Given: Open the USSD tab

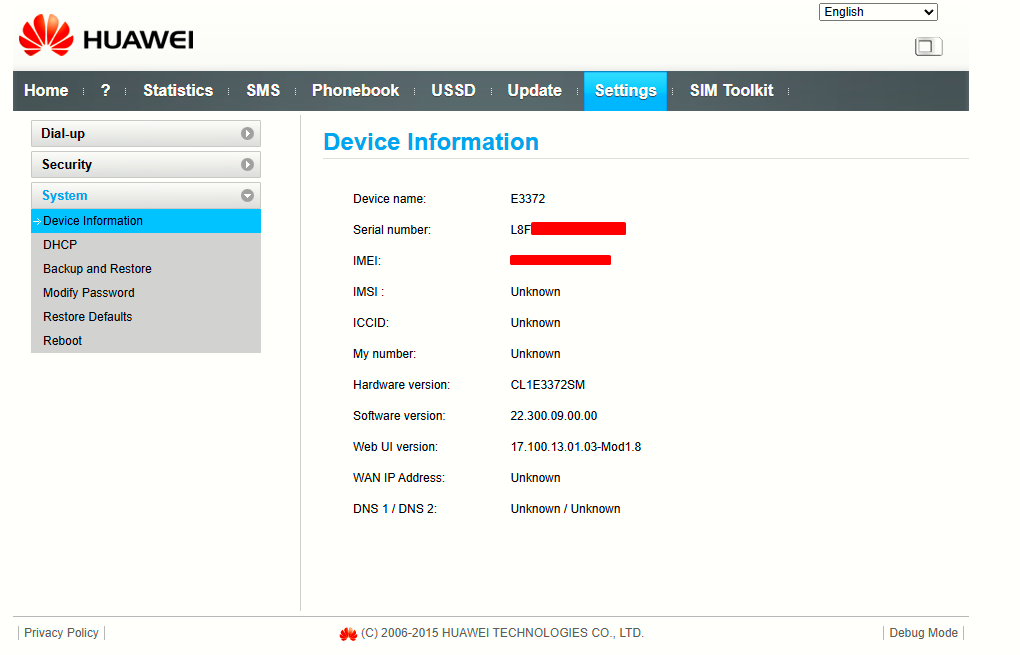Looking at the screenshot, I should click(453, 90).
